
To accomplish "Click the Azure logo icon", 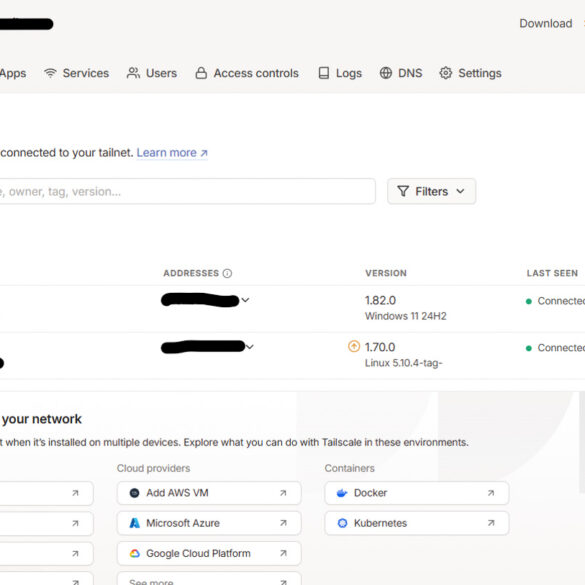I will tap(134, 523).
